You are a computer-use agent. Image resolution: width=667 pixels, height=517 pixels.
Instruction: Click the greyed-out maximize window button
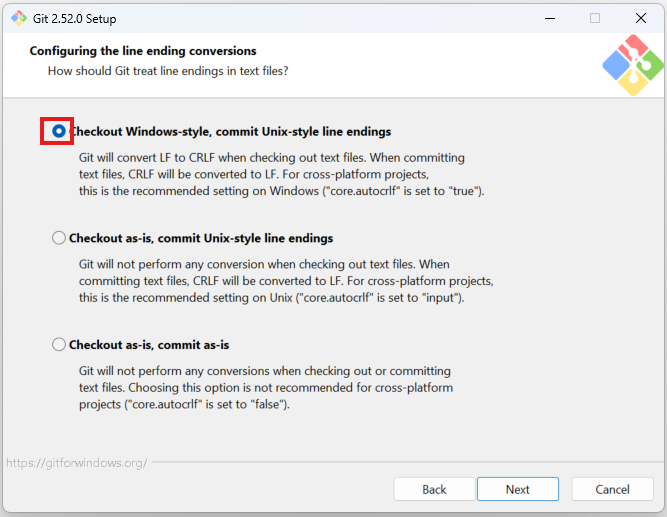(595, 18)
